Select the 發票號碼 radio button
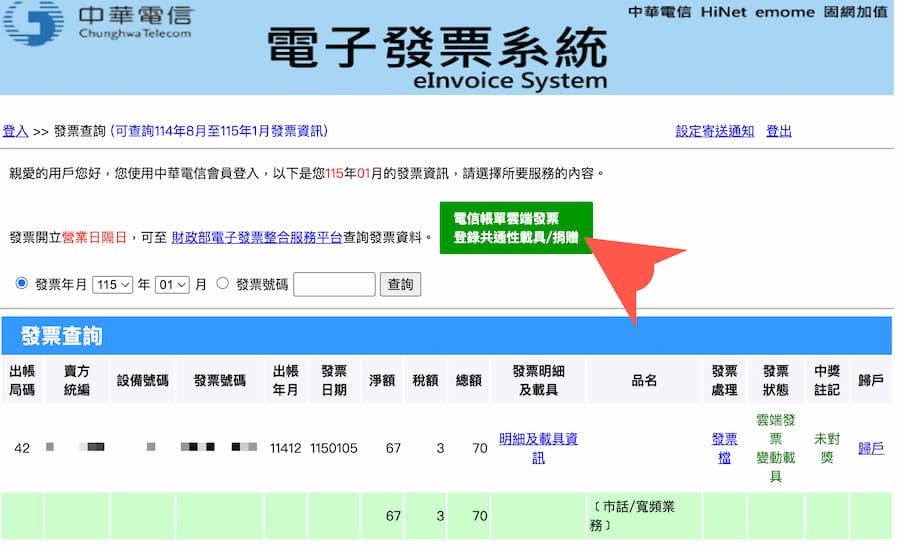This screenshot has width=900, height=547. 223,283
